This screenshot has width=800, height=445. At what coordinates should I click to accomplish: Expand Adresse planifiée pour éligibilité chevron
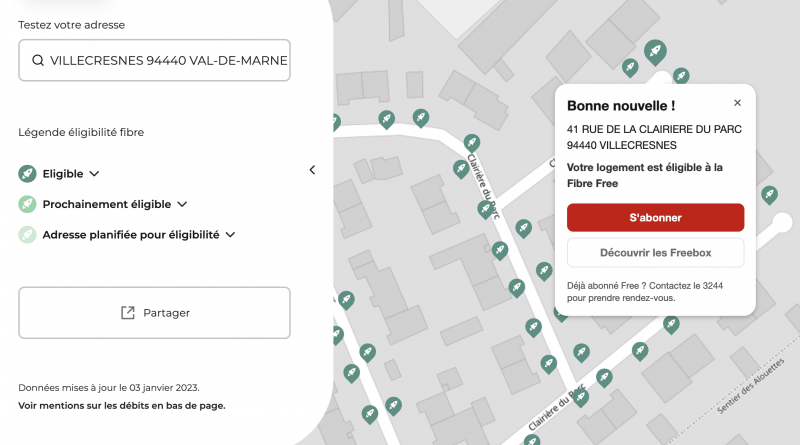tap(230, 236)
